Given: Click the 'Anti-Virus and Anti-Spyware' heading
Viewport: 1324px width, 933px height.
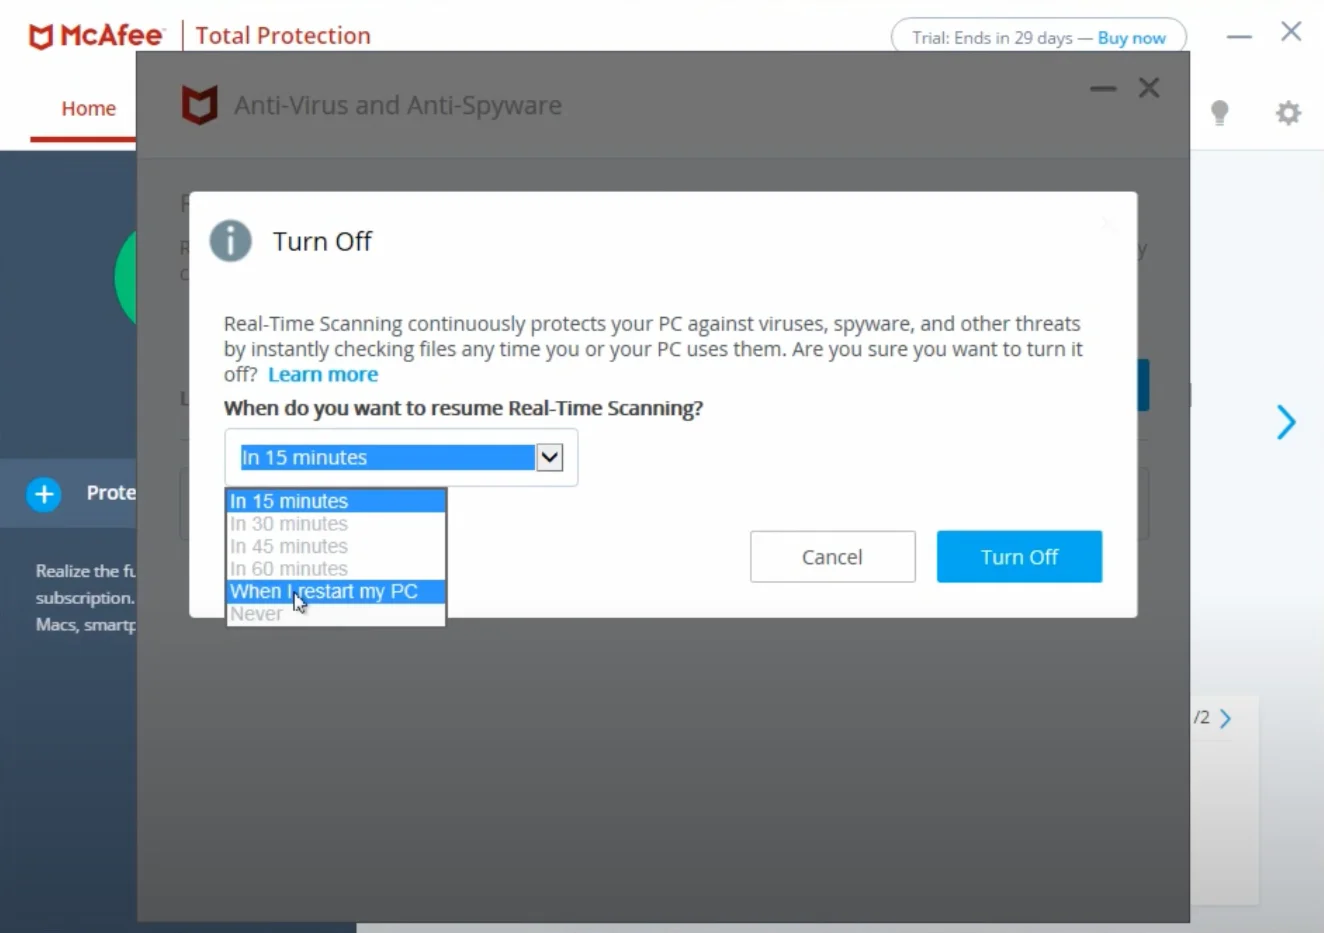Looking at the screenshot, I should click(x=398, y=105).
